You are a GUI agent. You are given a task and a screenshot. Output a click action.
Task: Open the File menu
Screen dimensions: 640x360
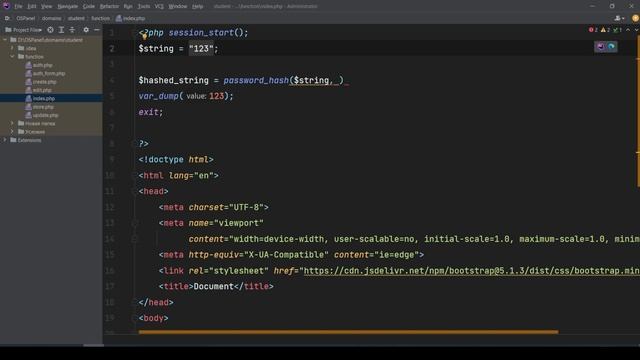coord(18,7)
